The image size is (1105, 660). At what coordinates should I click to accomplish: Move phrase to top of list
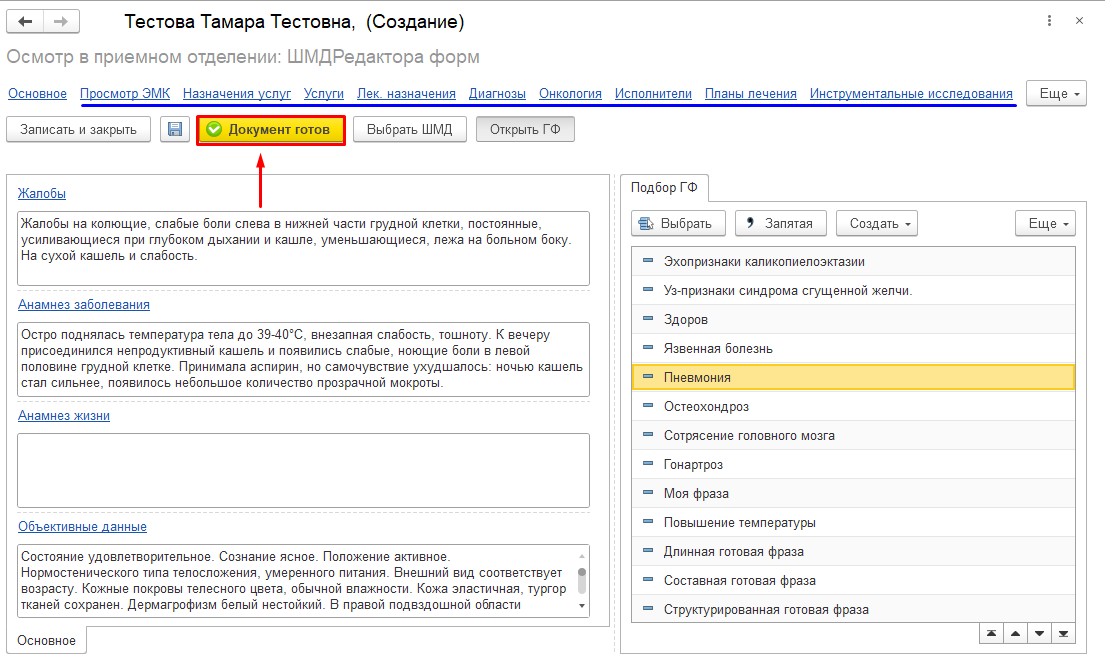pos(992,633)
